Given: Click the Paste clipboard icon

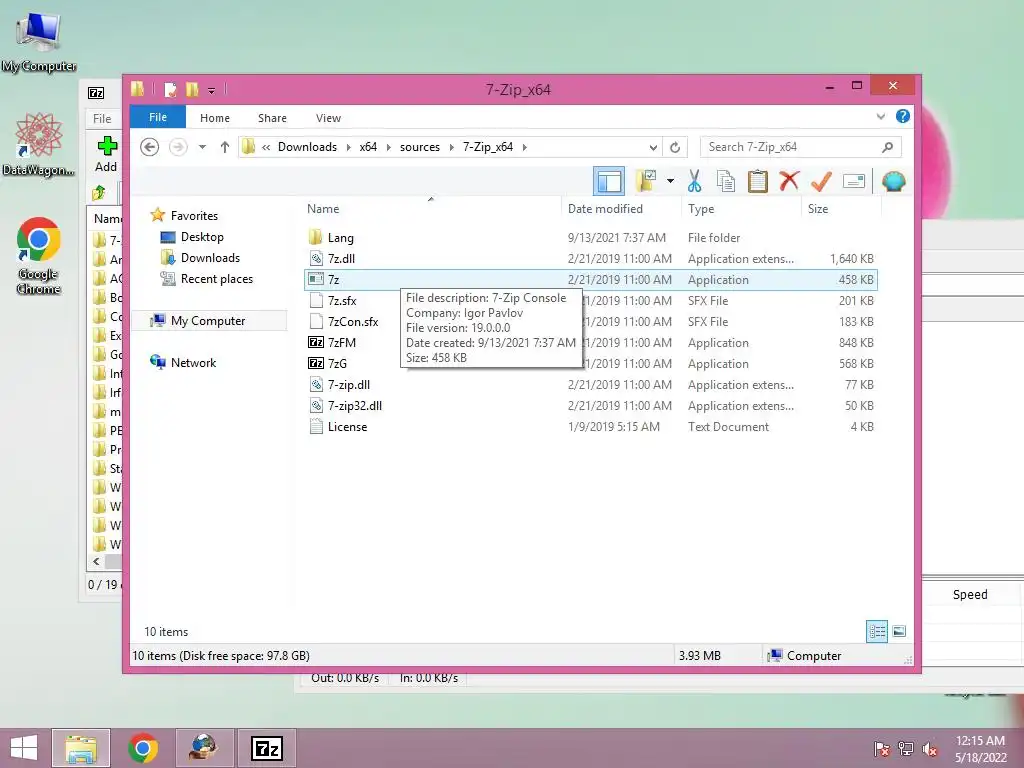Looking at the screenshot, I should [758, 181].
